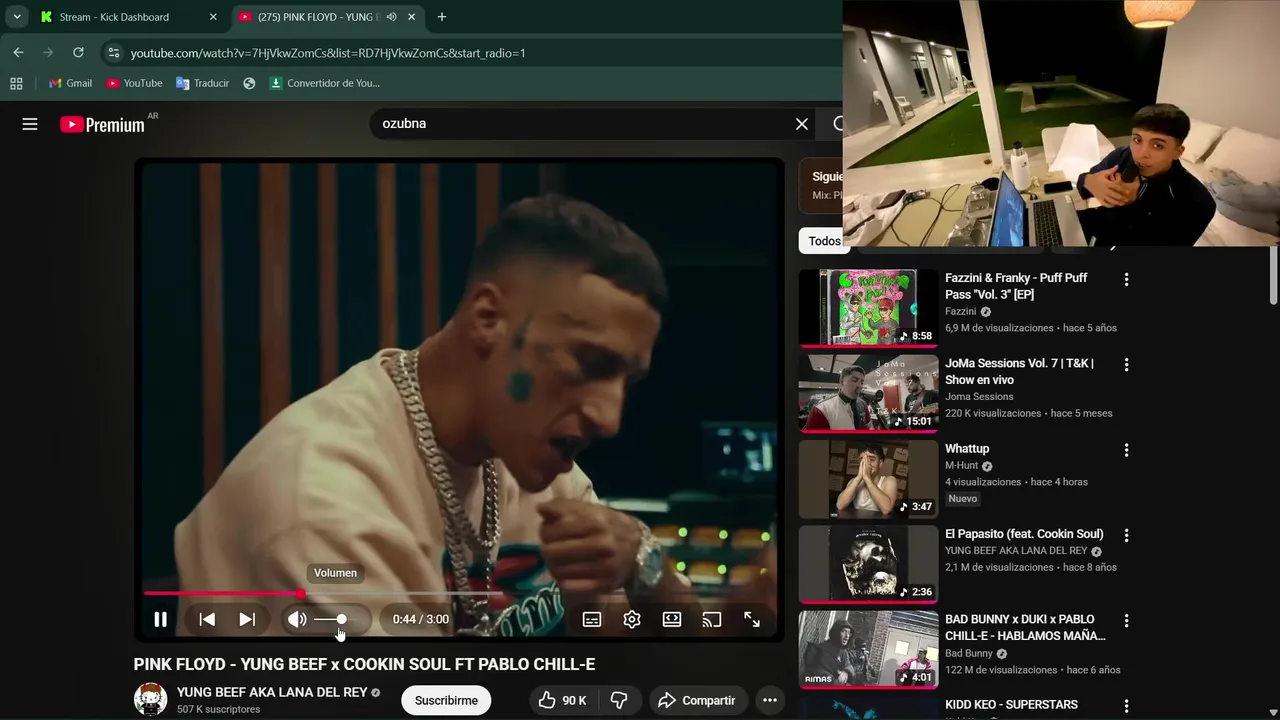Viewport: 1280px width, 720px height.
Task: Open El Papasito feat. Cookin Soul video
Action: (1024, 534)
